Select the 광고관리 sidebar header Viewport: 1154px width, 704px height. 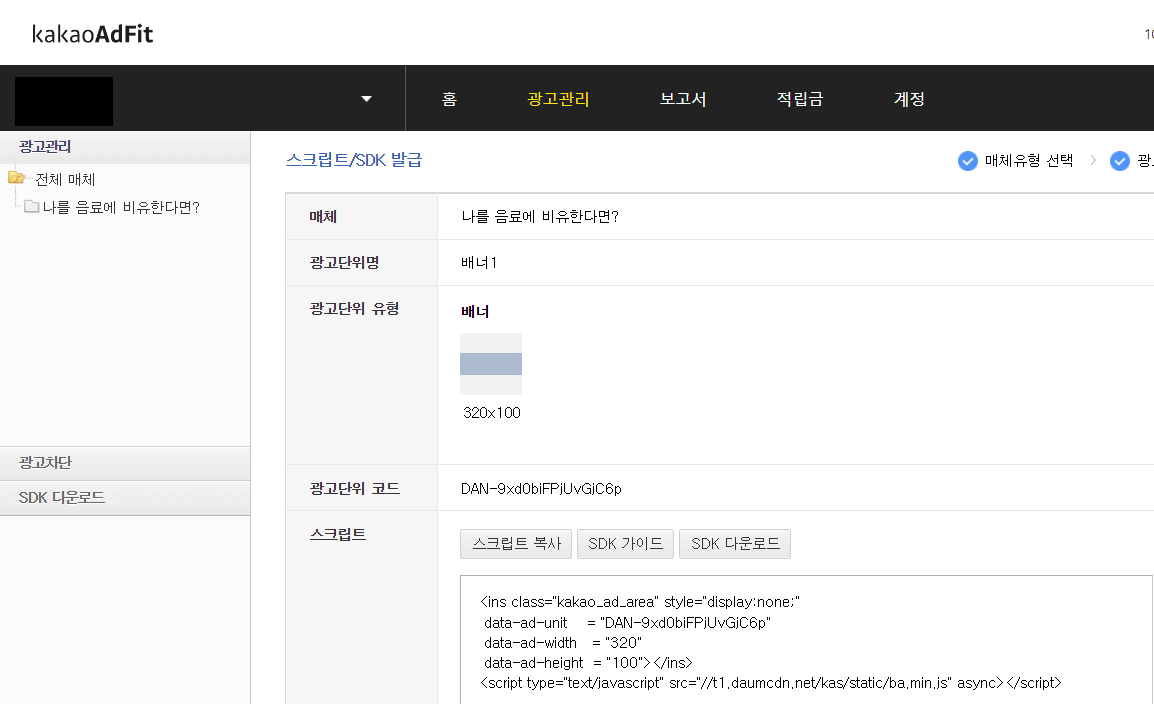(x=125, y=147)
